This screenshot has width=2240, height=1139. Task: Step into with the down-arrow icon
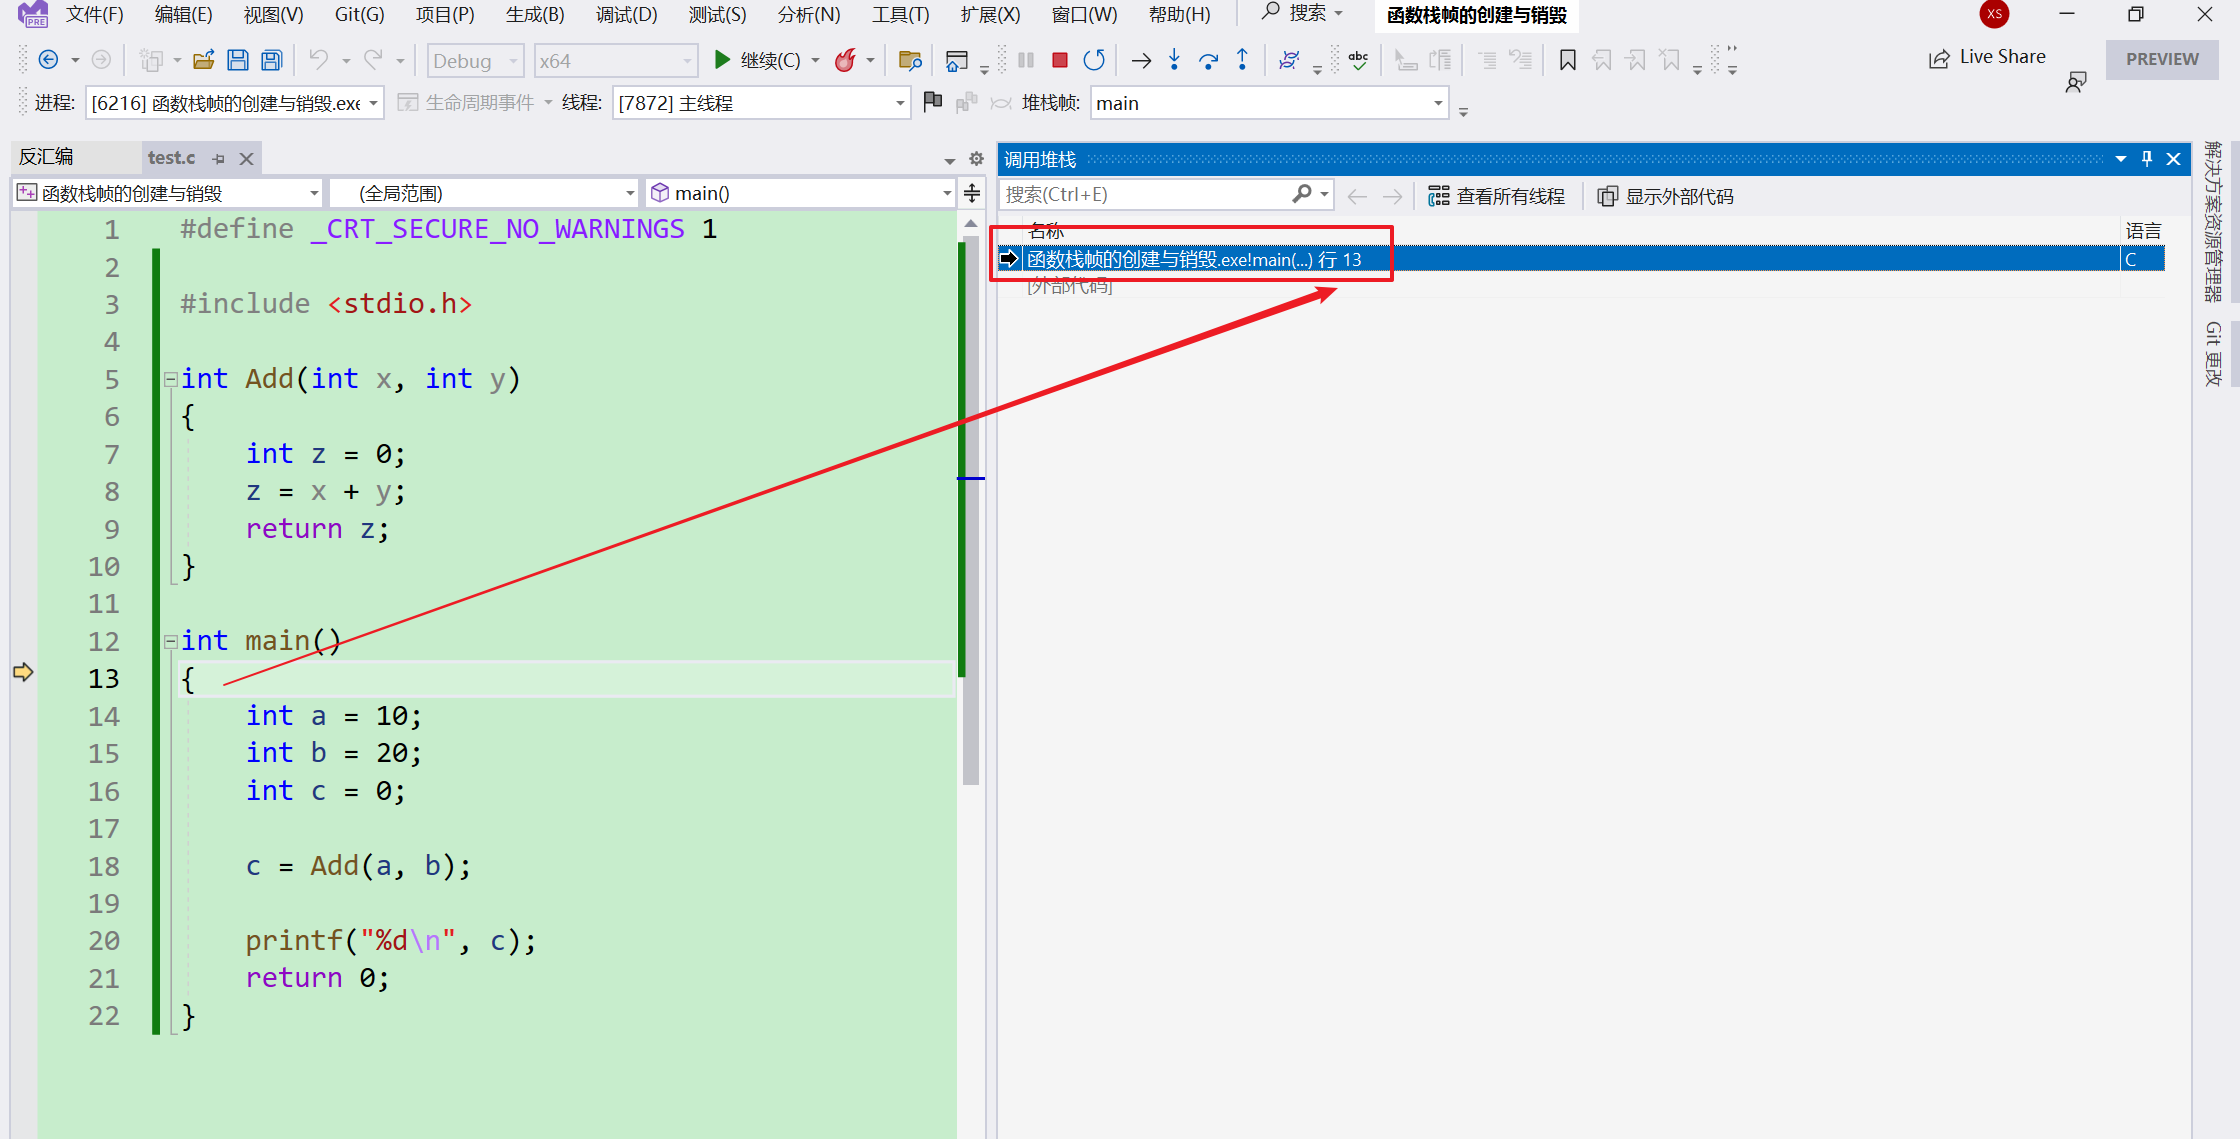pyautogui.click(x=1175, y=60)
